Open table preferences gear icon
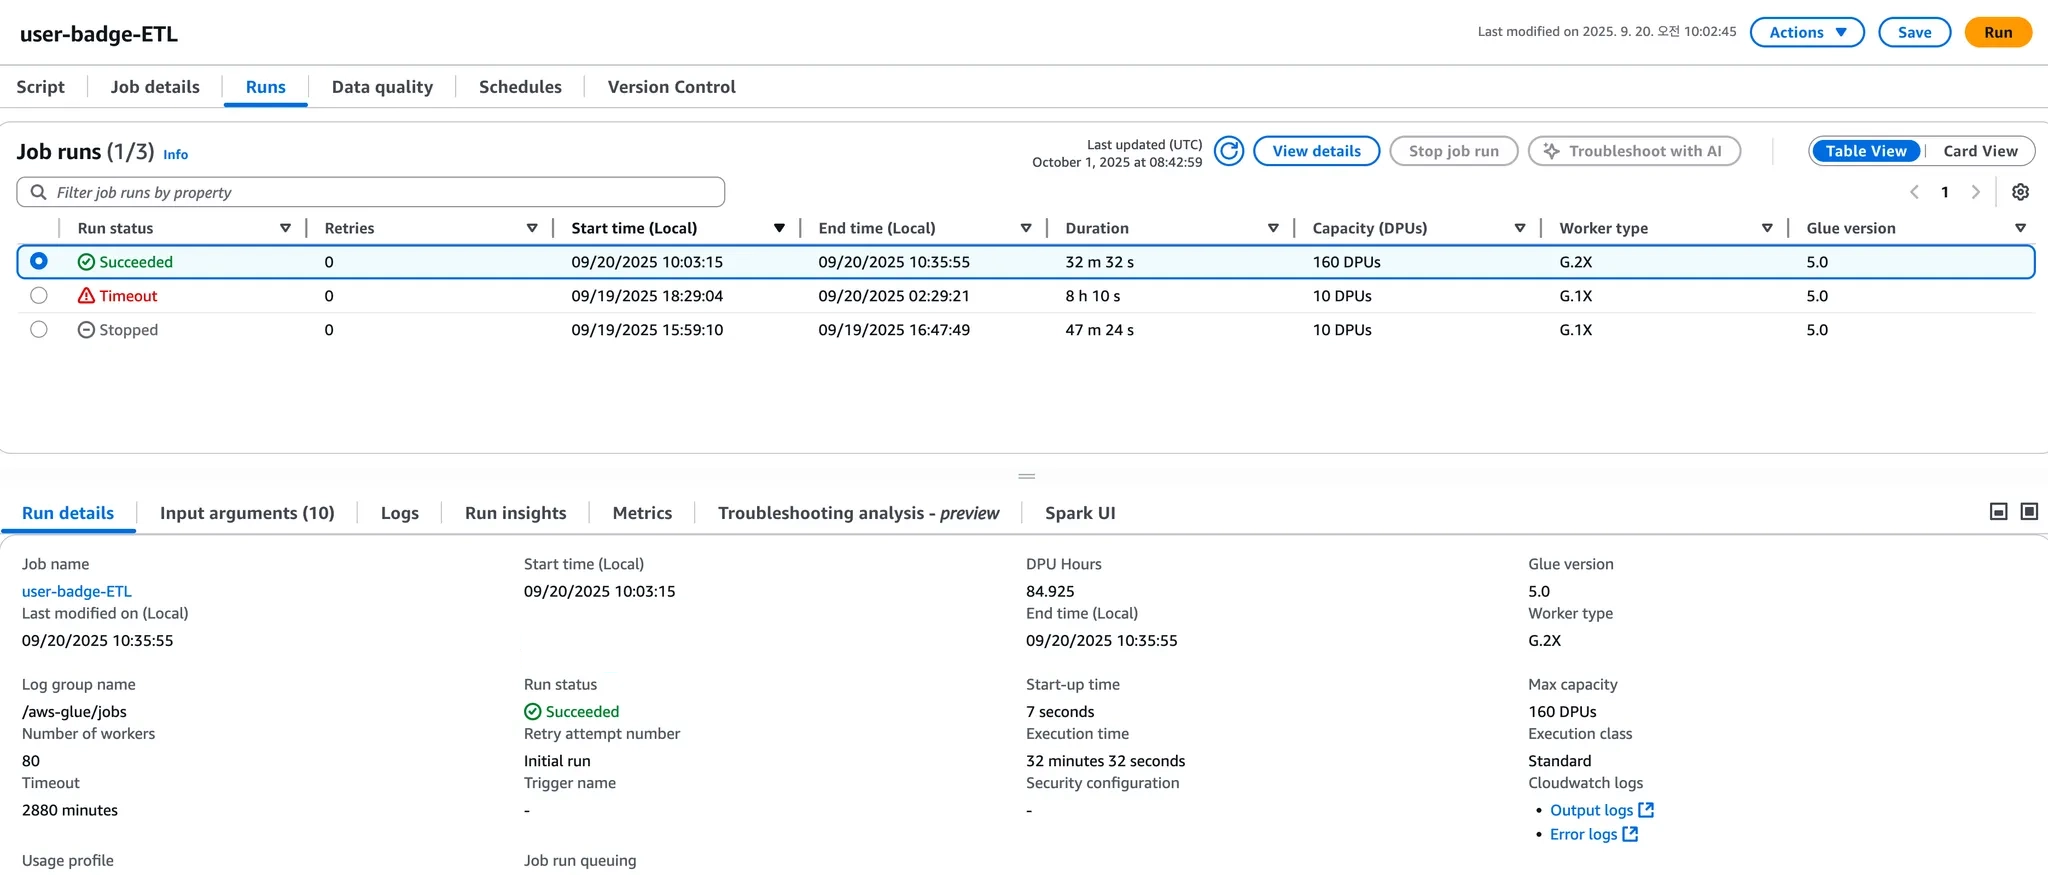This screenshot has height=875, width=2048. (2020, 192)
